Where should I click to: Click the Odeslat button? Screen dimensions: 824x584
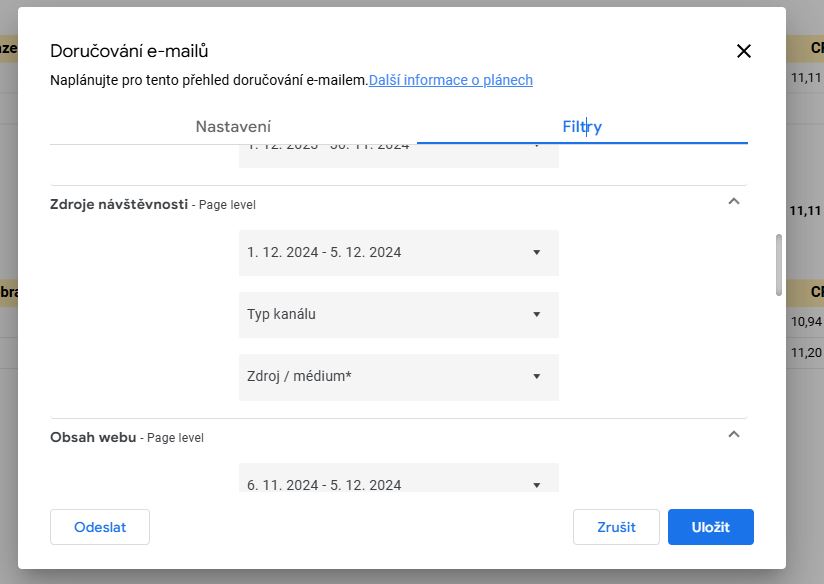coord(100,527)
